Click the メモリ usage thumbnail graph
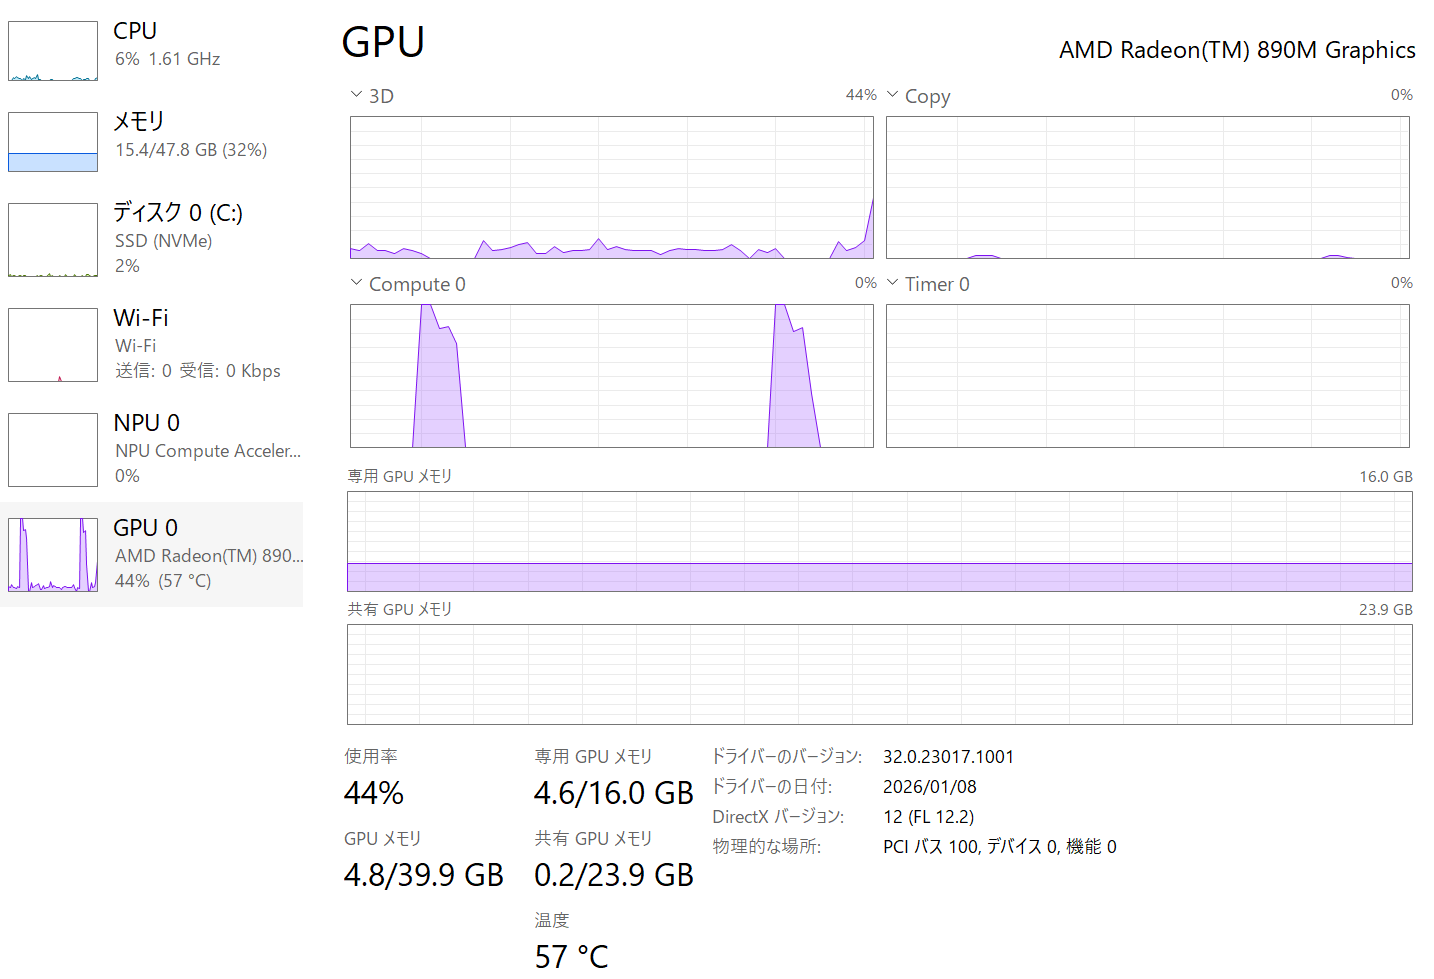The image size is (1434, 979). (53, 142)
